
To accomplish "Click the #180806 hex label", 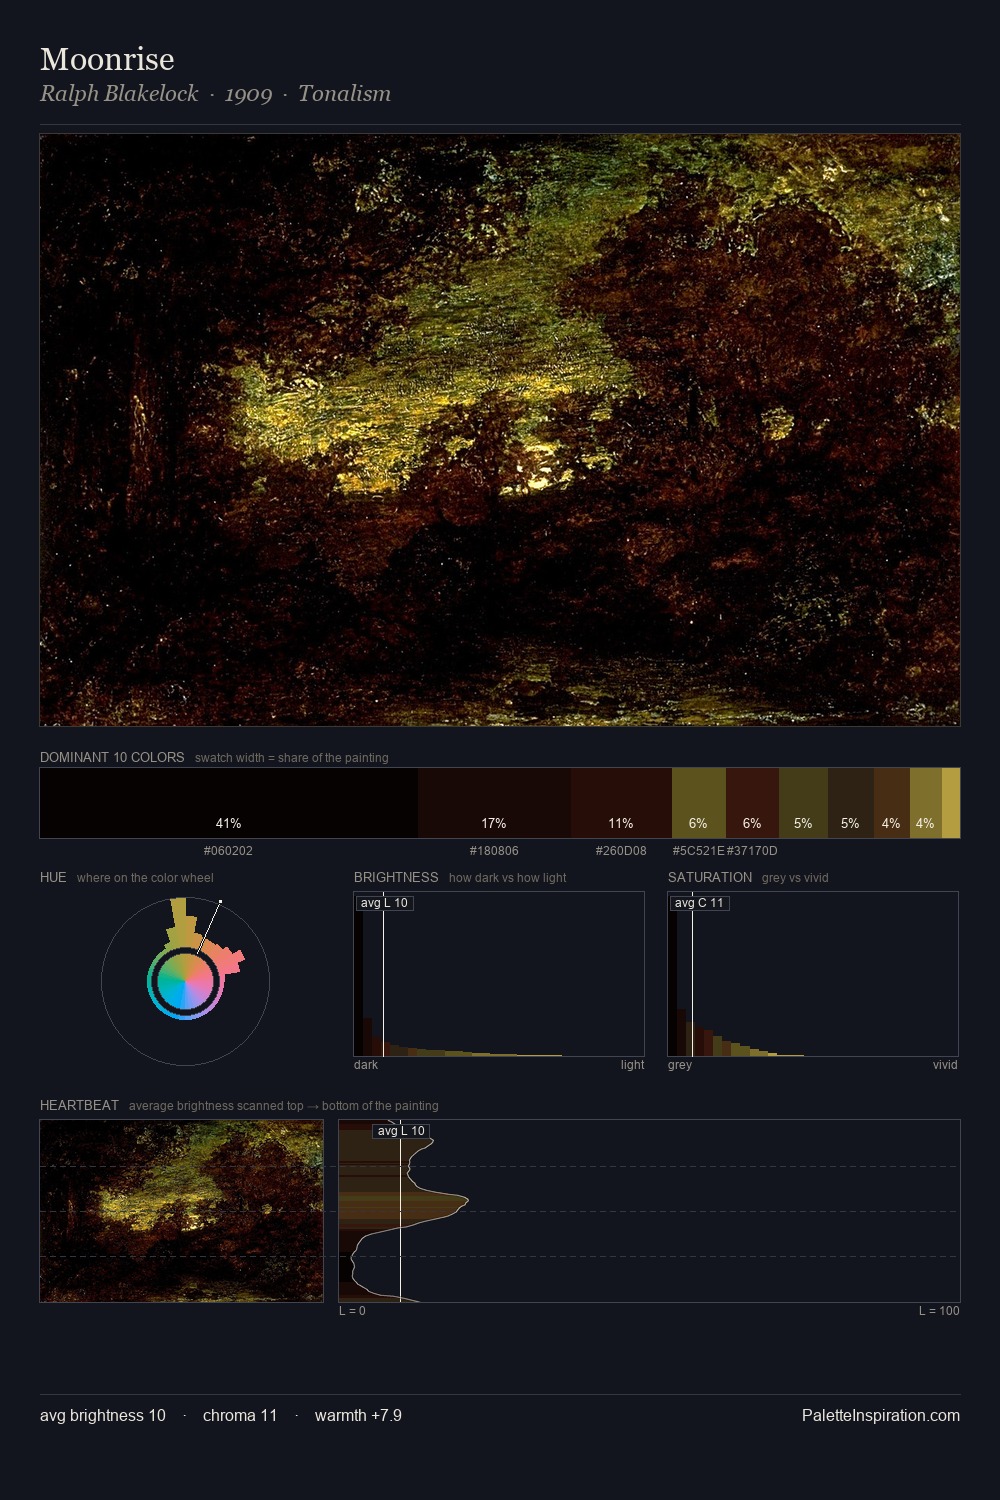I will coord(494,851).
